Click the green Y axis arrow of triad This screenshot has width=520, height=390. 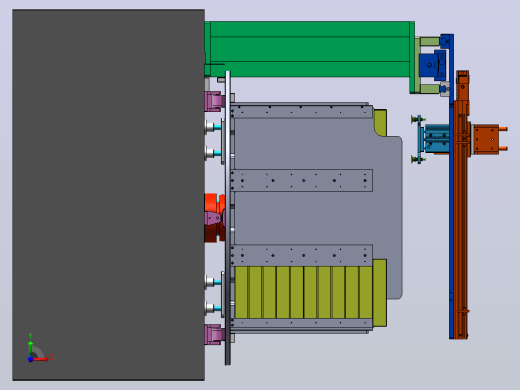coord(30,347)
